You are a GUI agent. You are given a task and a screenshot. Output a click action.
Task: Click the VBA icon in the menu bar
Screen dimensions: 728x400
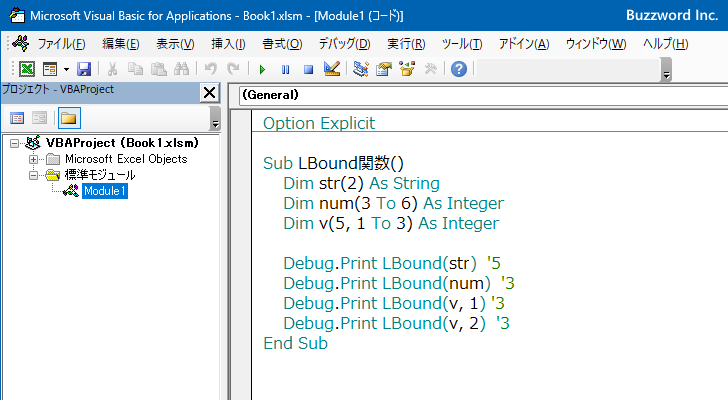(20, 43)
